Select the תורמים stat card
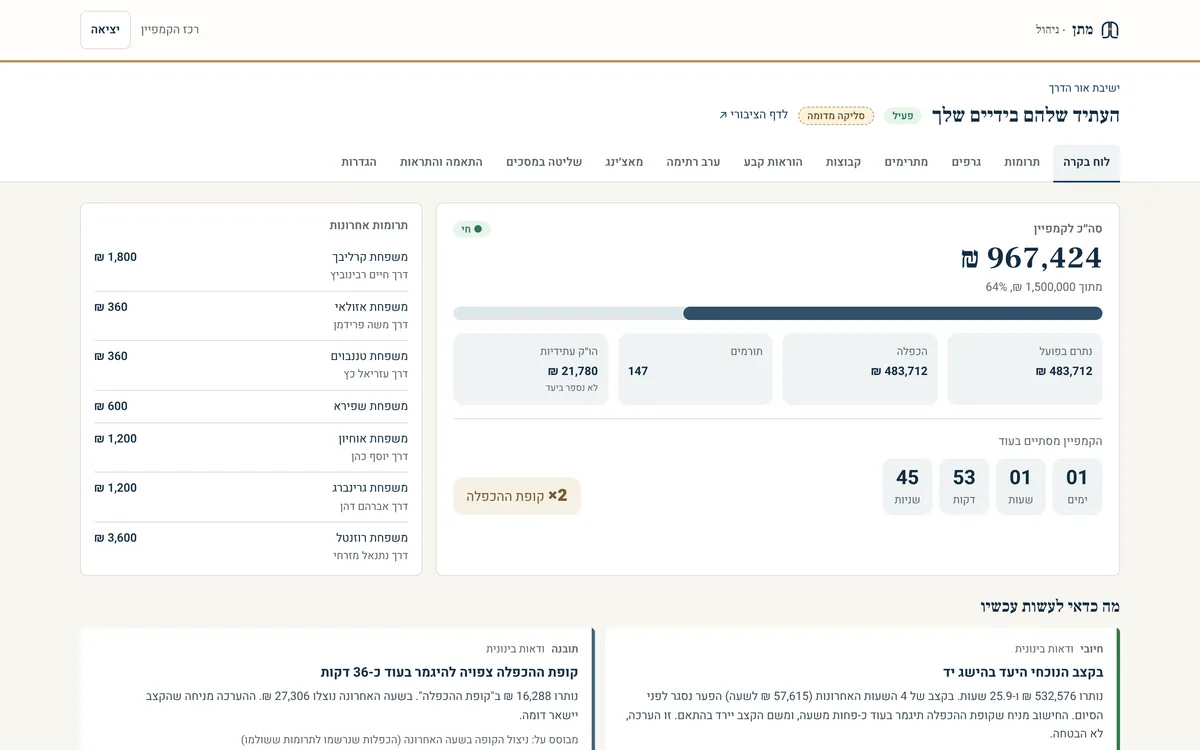The height and width of the screenshot is (750, 1200). pos(695,369)
